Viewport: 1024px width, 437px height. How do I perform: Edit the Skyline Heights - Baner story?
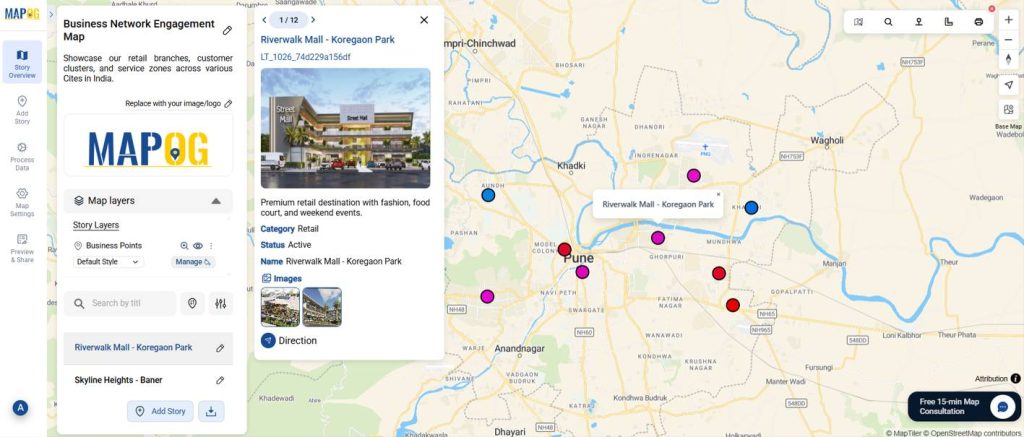220,380
